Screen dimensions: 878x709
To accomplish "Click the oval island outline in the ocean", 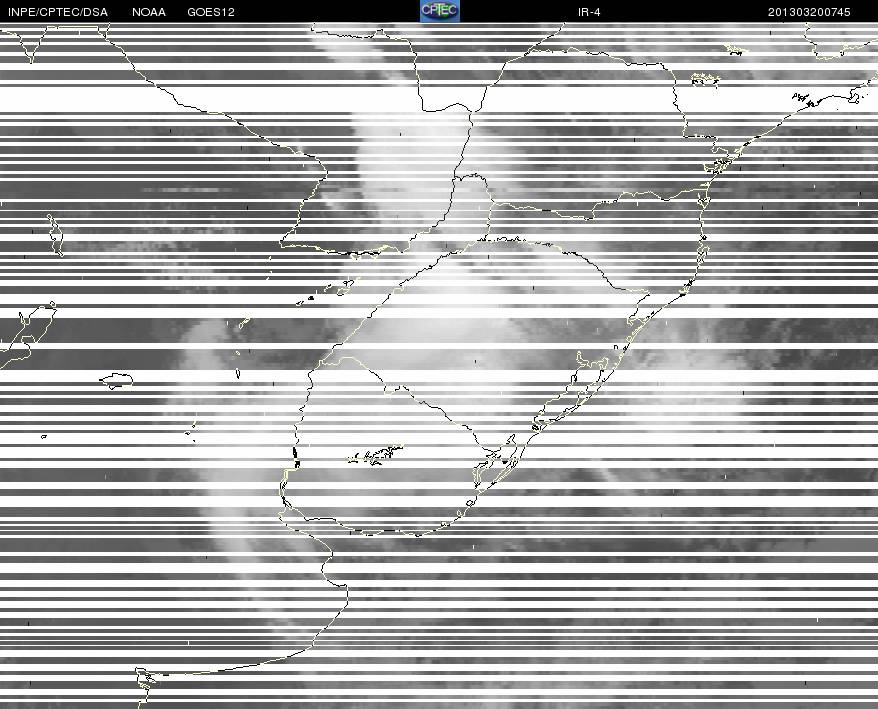I will pyautogui.click(x=116, y=381).
